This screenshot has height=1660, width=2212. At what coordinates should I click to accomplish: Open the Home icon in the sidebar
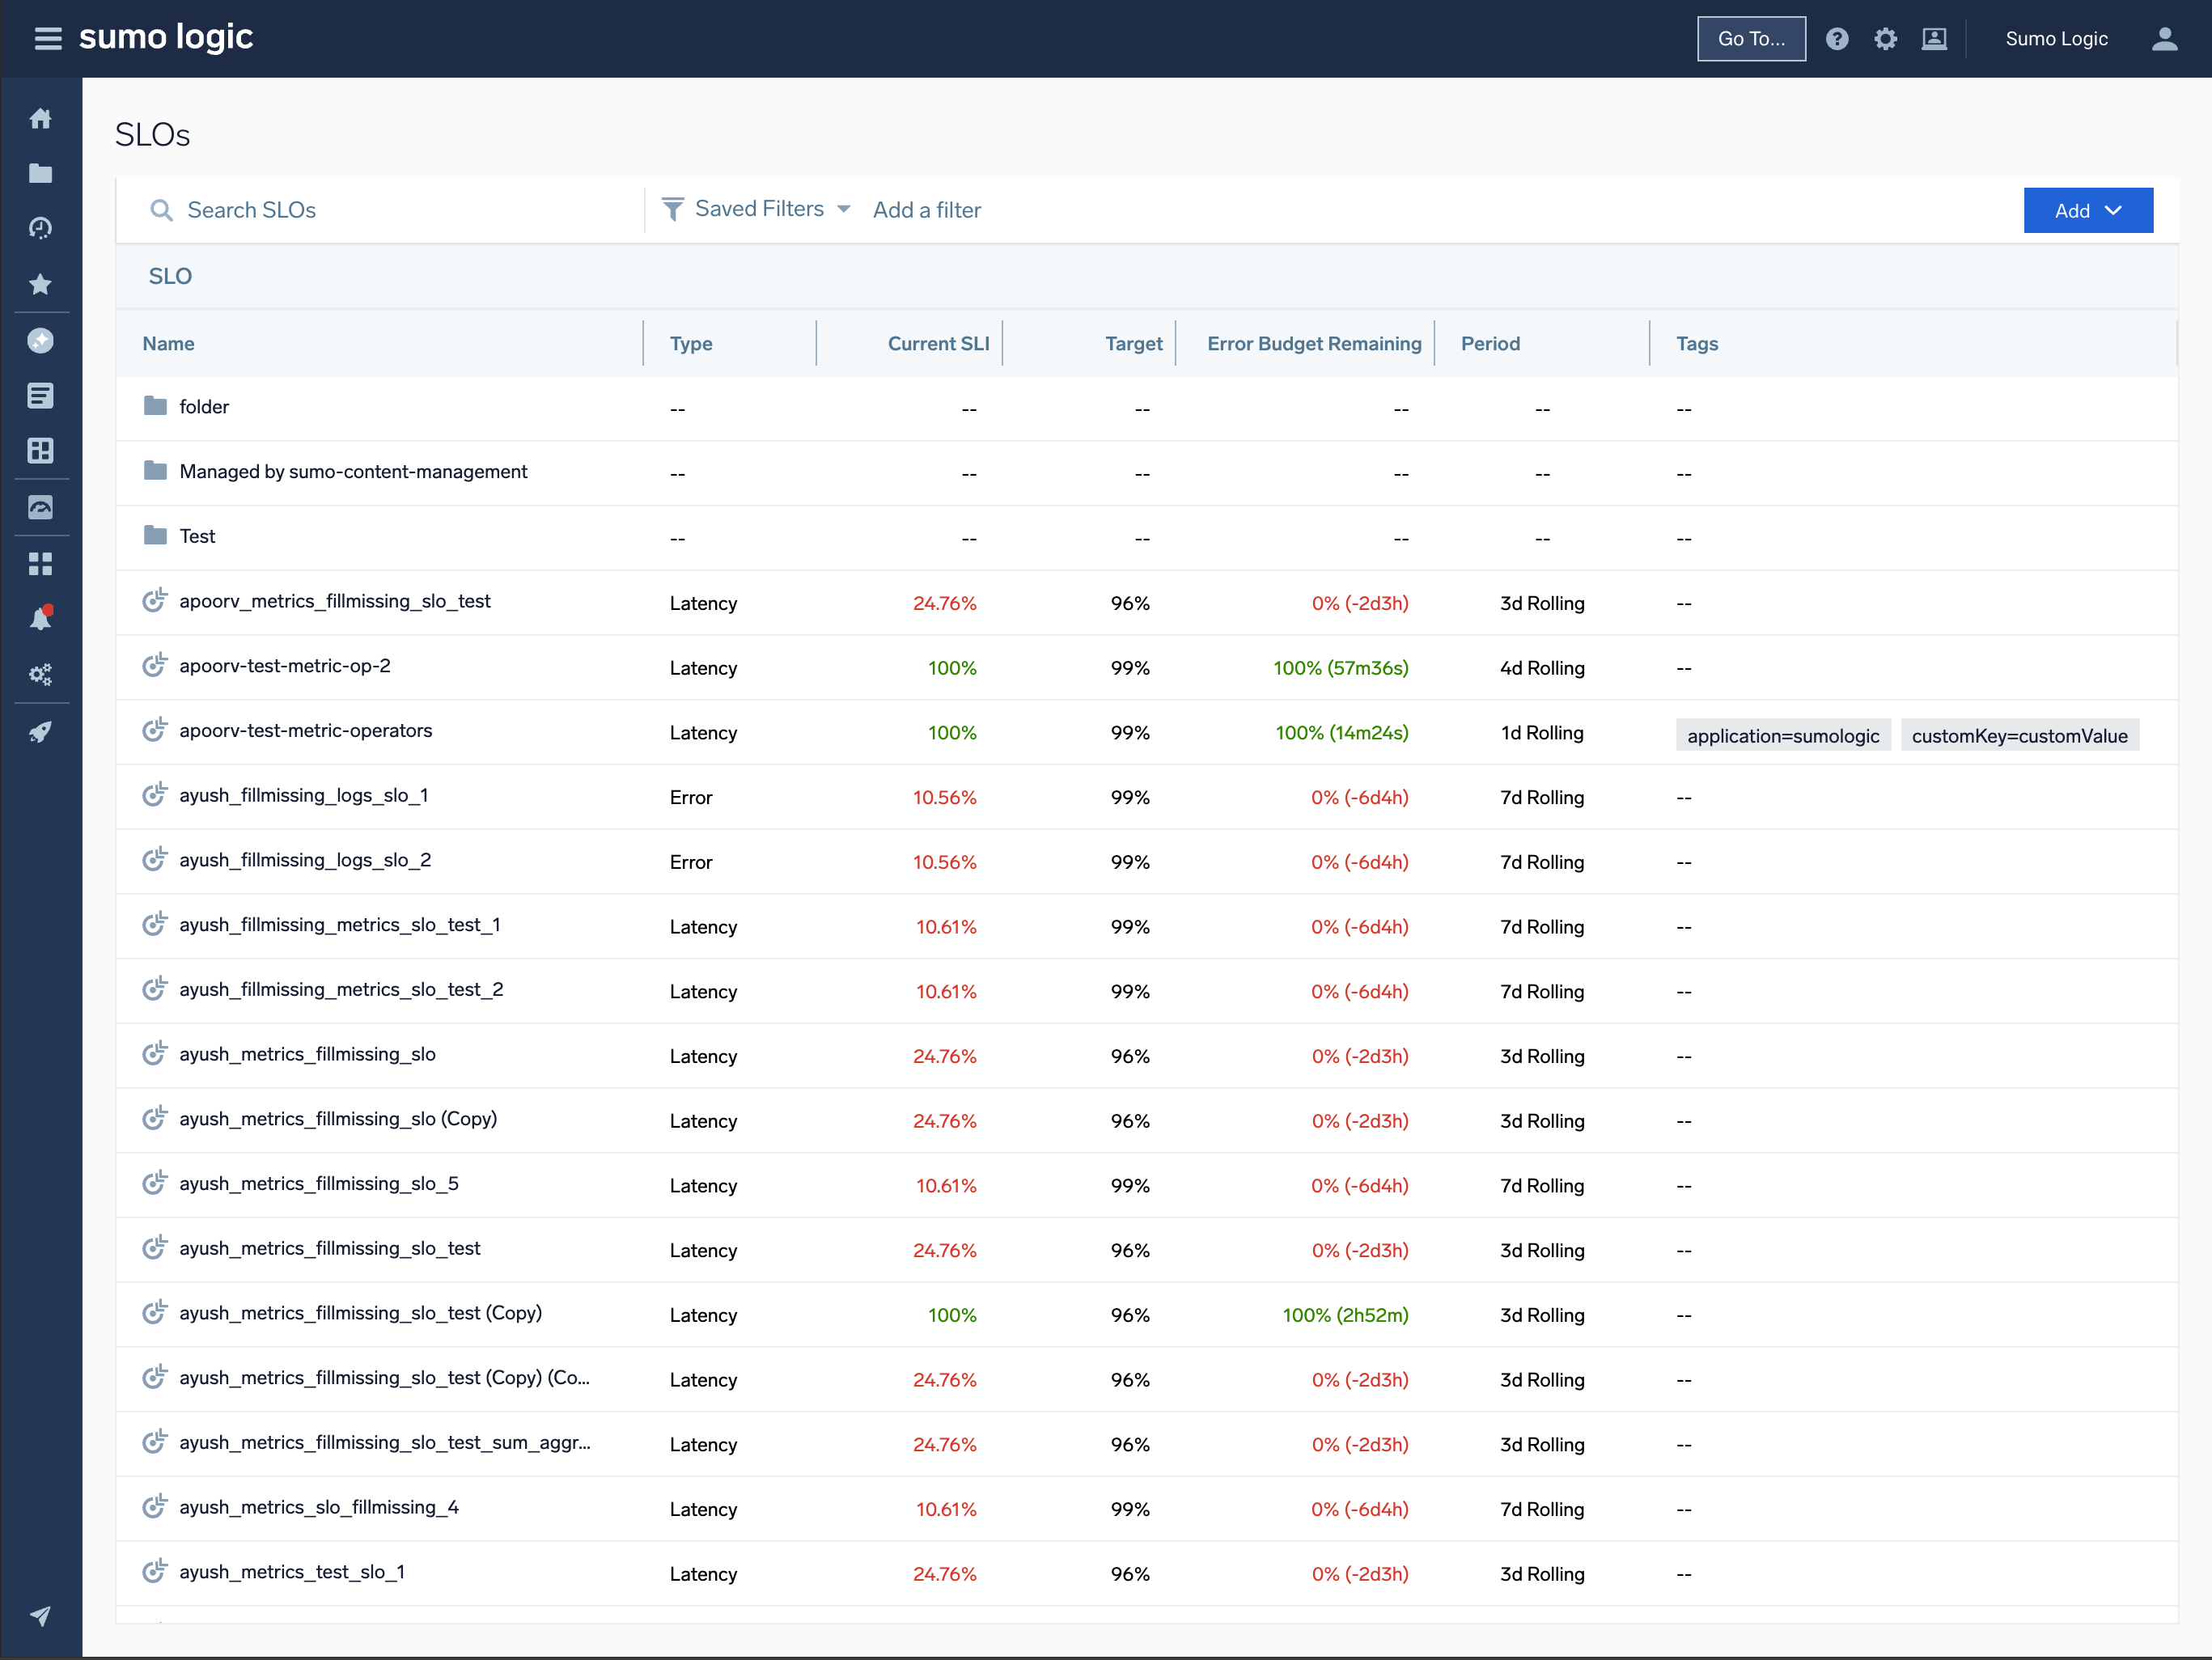pyautogui.click(x=41, y=118)
